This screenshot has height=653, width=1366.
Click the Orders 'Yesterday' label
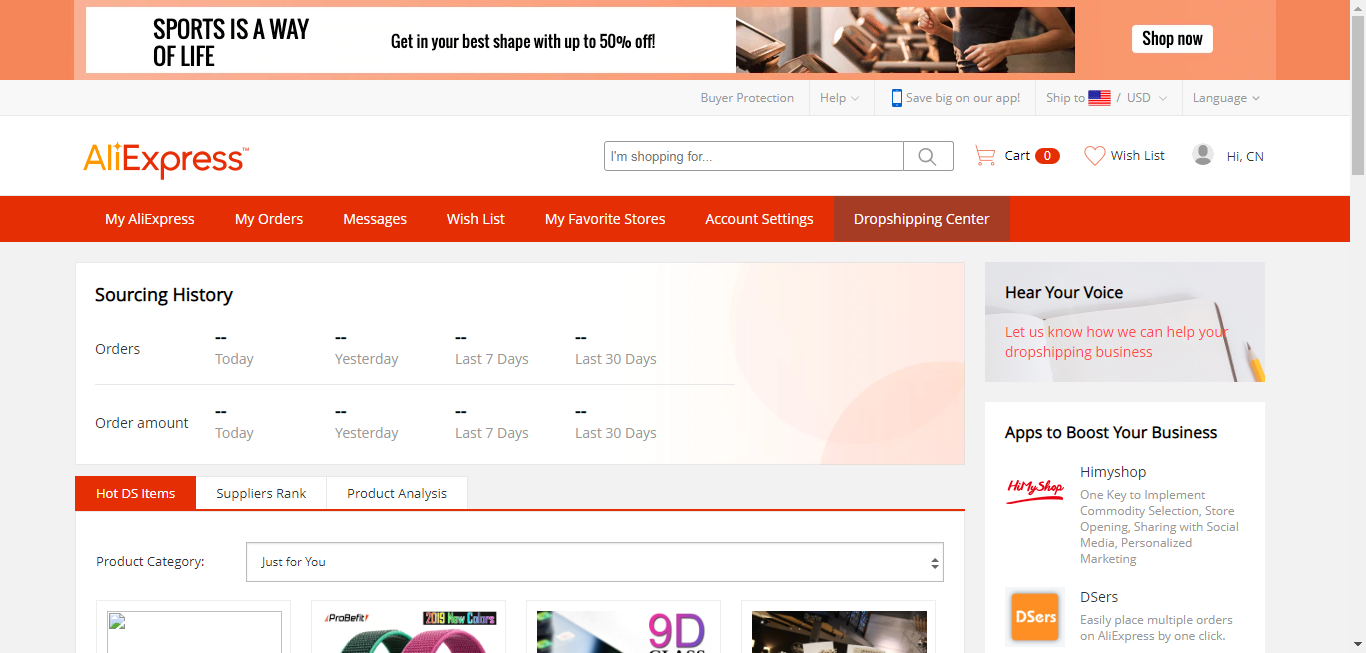(x=367, y=359)
